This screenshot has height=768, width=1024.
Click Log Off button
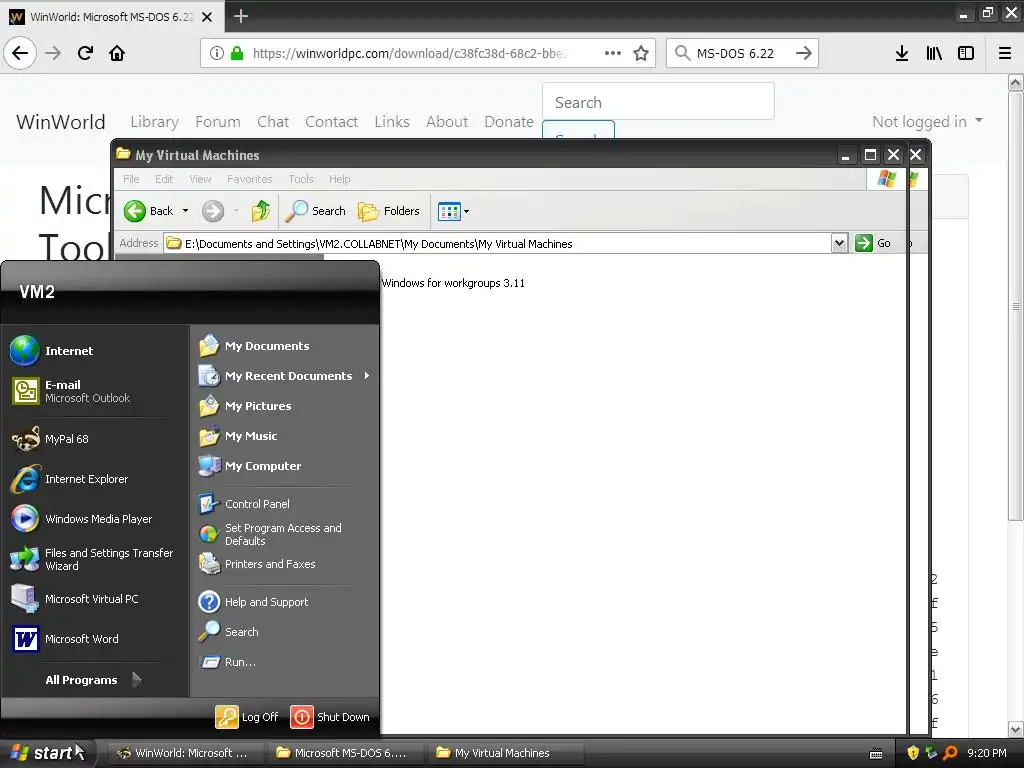tap(247, 716)
